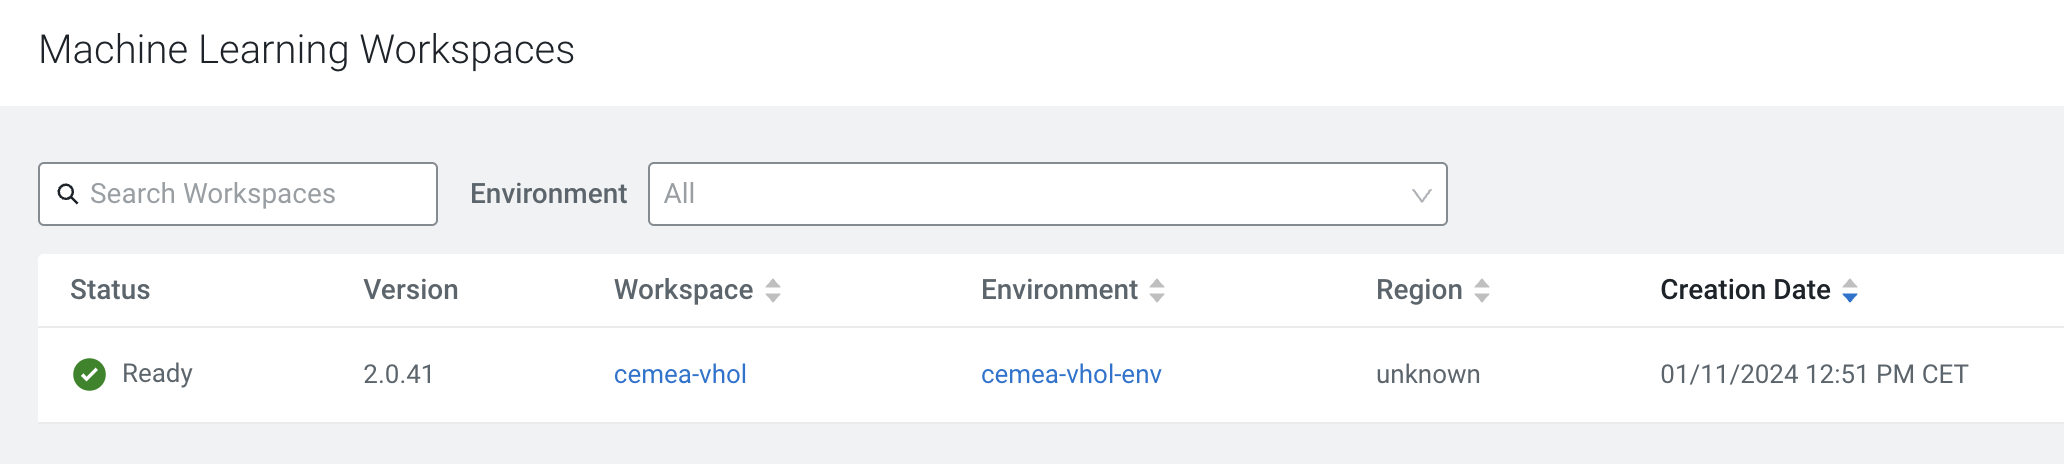
Task: Click the magnifier search icon
Action: [68, 194]
